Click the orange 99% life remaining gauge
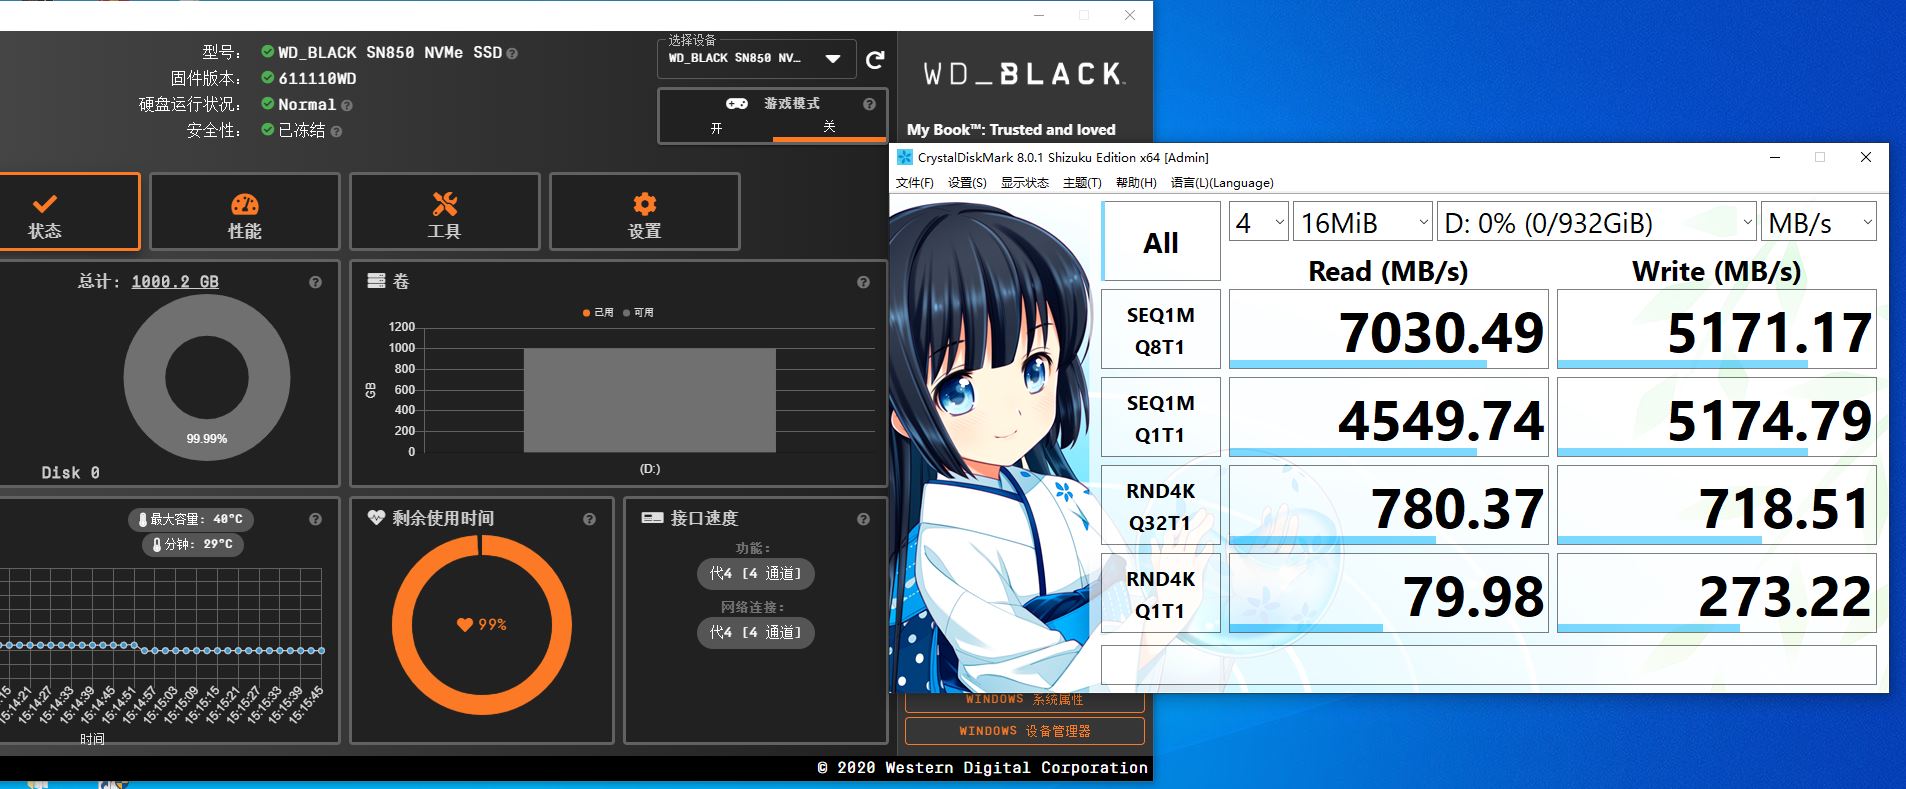Viewport: 1906px width, 789px height. point(482,625)
